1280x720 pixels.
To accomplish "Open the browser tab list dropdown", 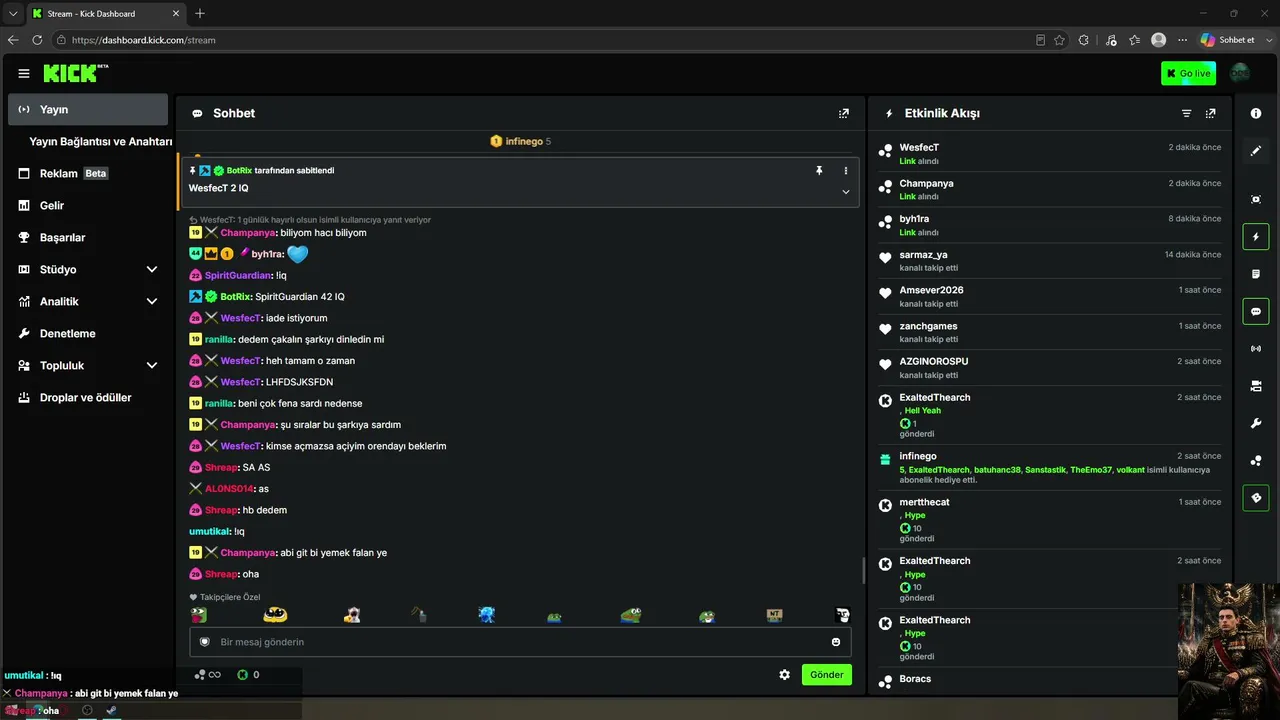I will pos(13,14).
